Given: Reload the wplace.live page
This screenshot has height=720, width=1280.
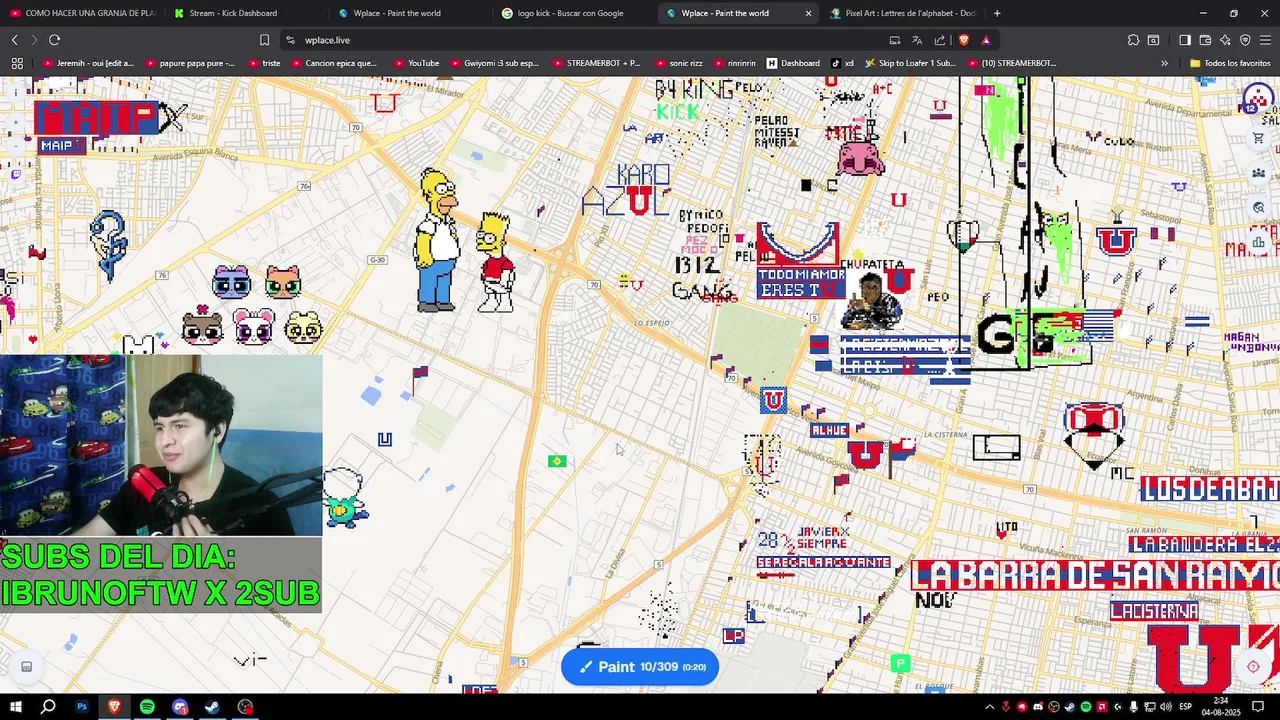Looking at the screenshot, I should [x=54, y=40].
